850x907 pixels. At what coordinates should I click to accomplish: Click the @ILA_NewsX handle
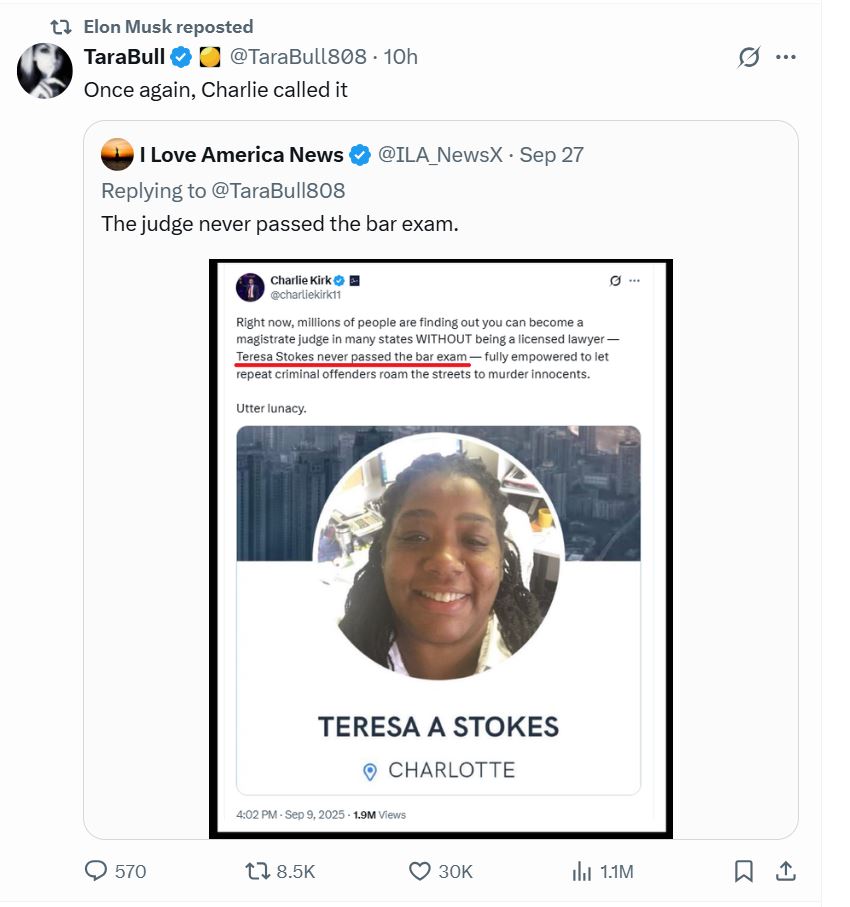point(439,155)
